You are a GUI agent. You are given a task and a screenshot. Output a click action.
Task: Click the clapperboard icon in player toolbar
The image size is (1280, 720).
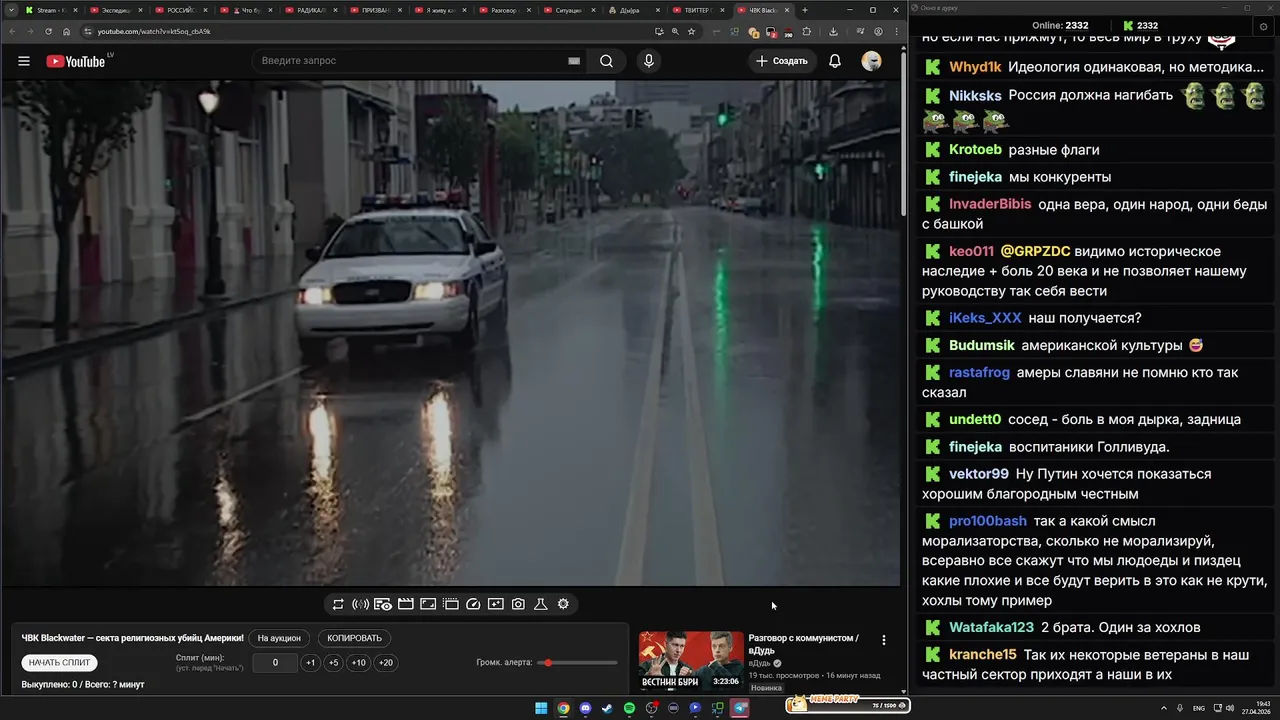(406, 604)
